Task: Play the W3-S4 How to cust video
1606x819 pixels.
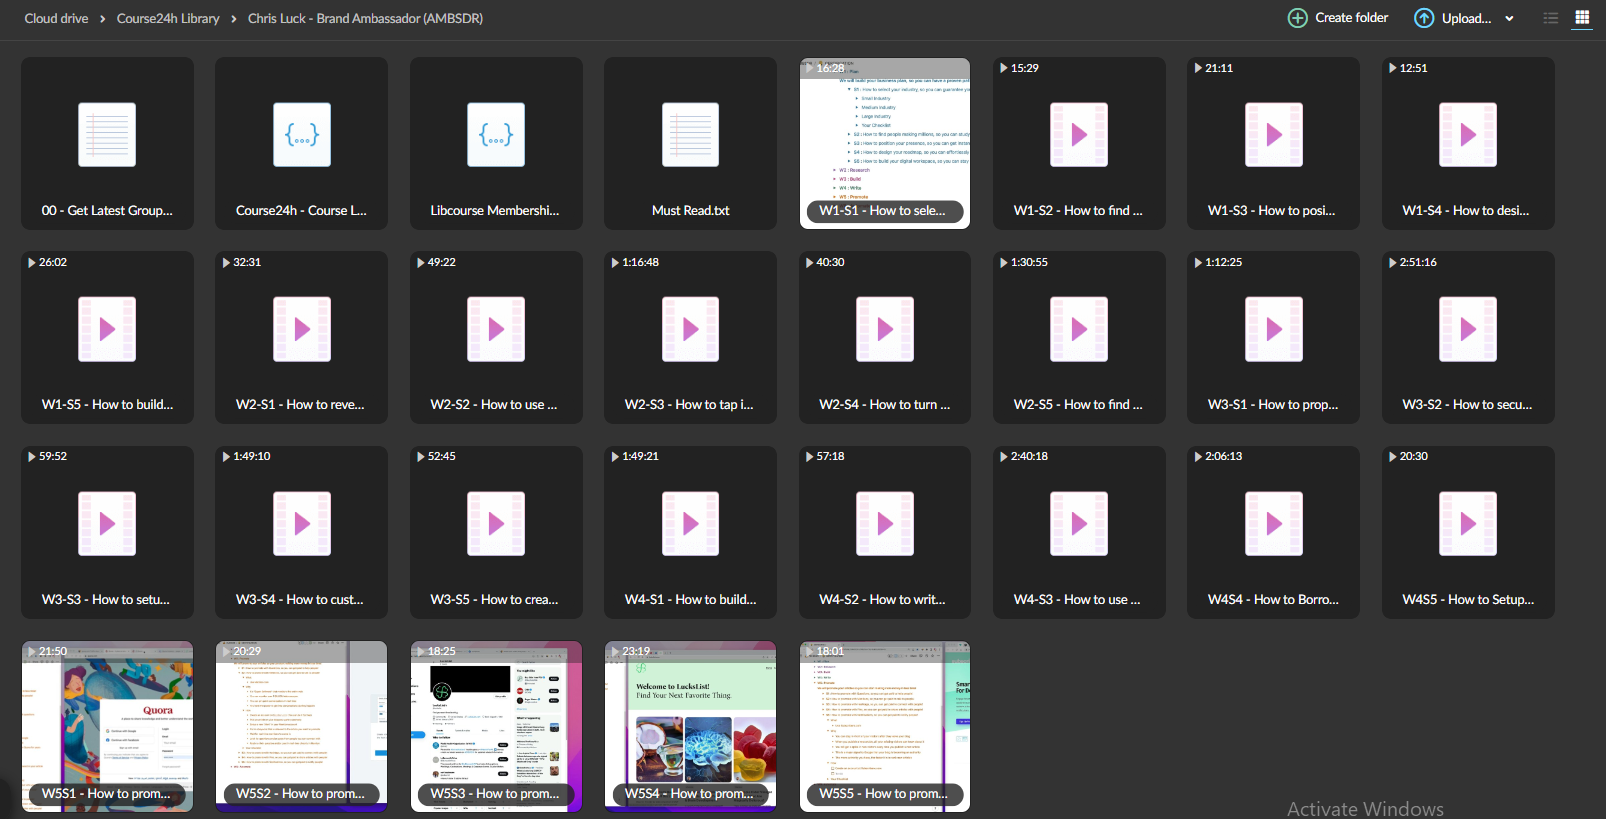Action: pyautogui.click(x=301, y=532)
